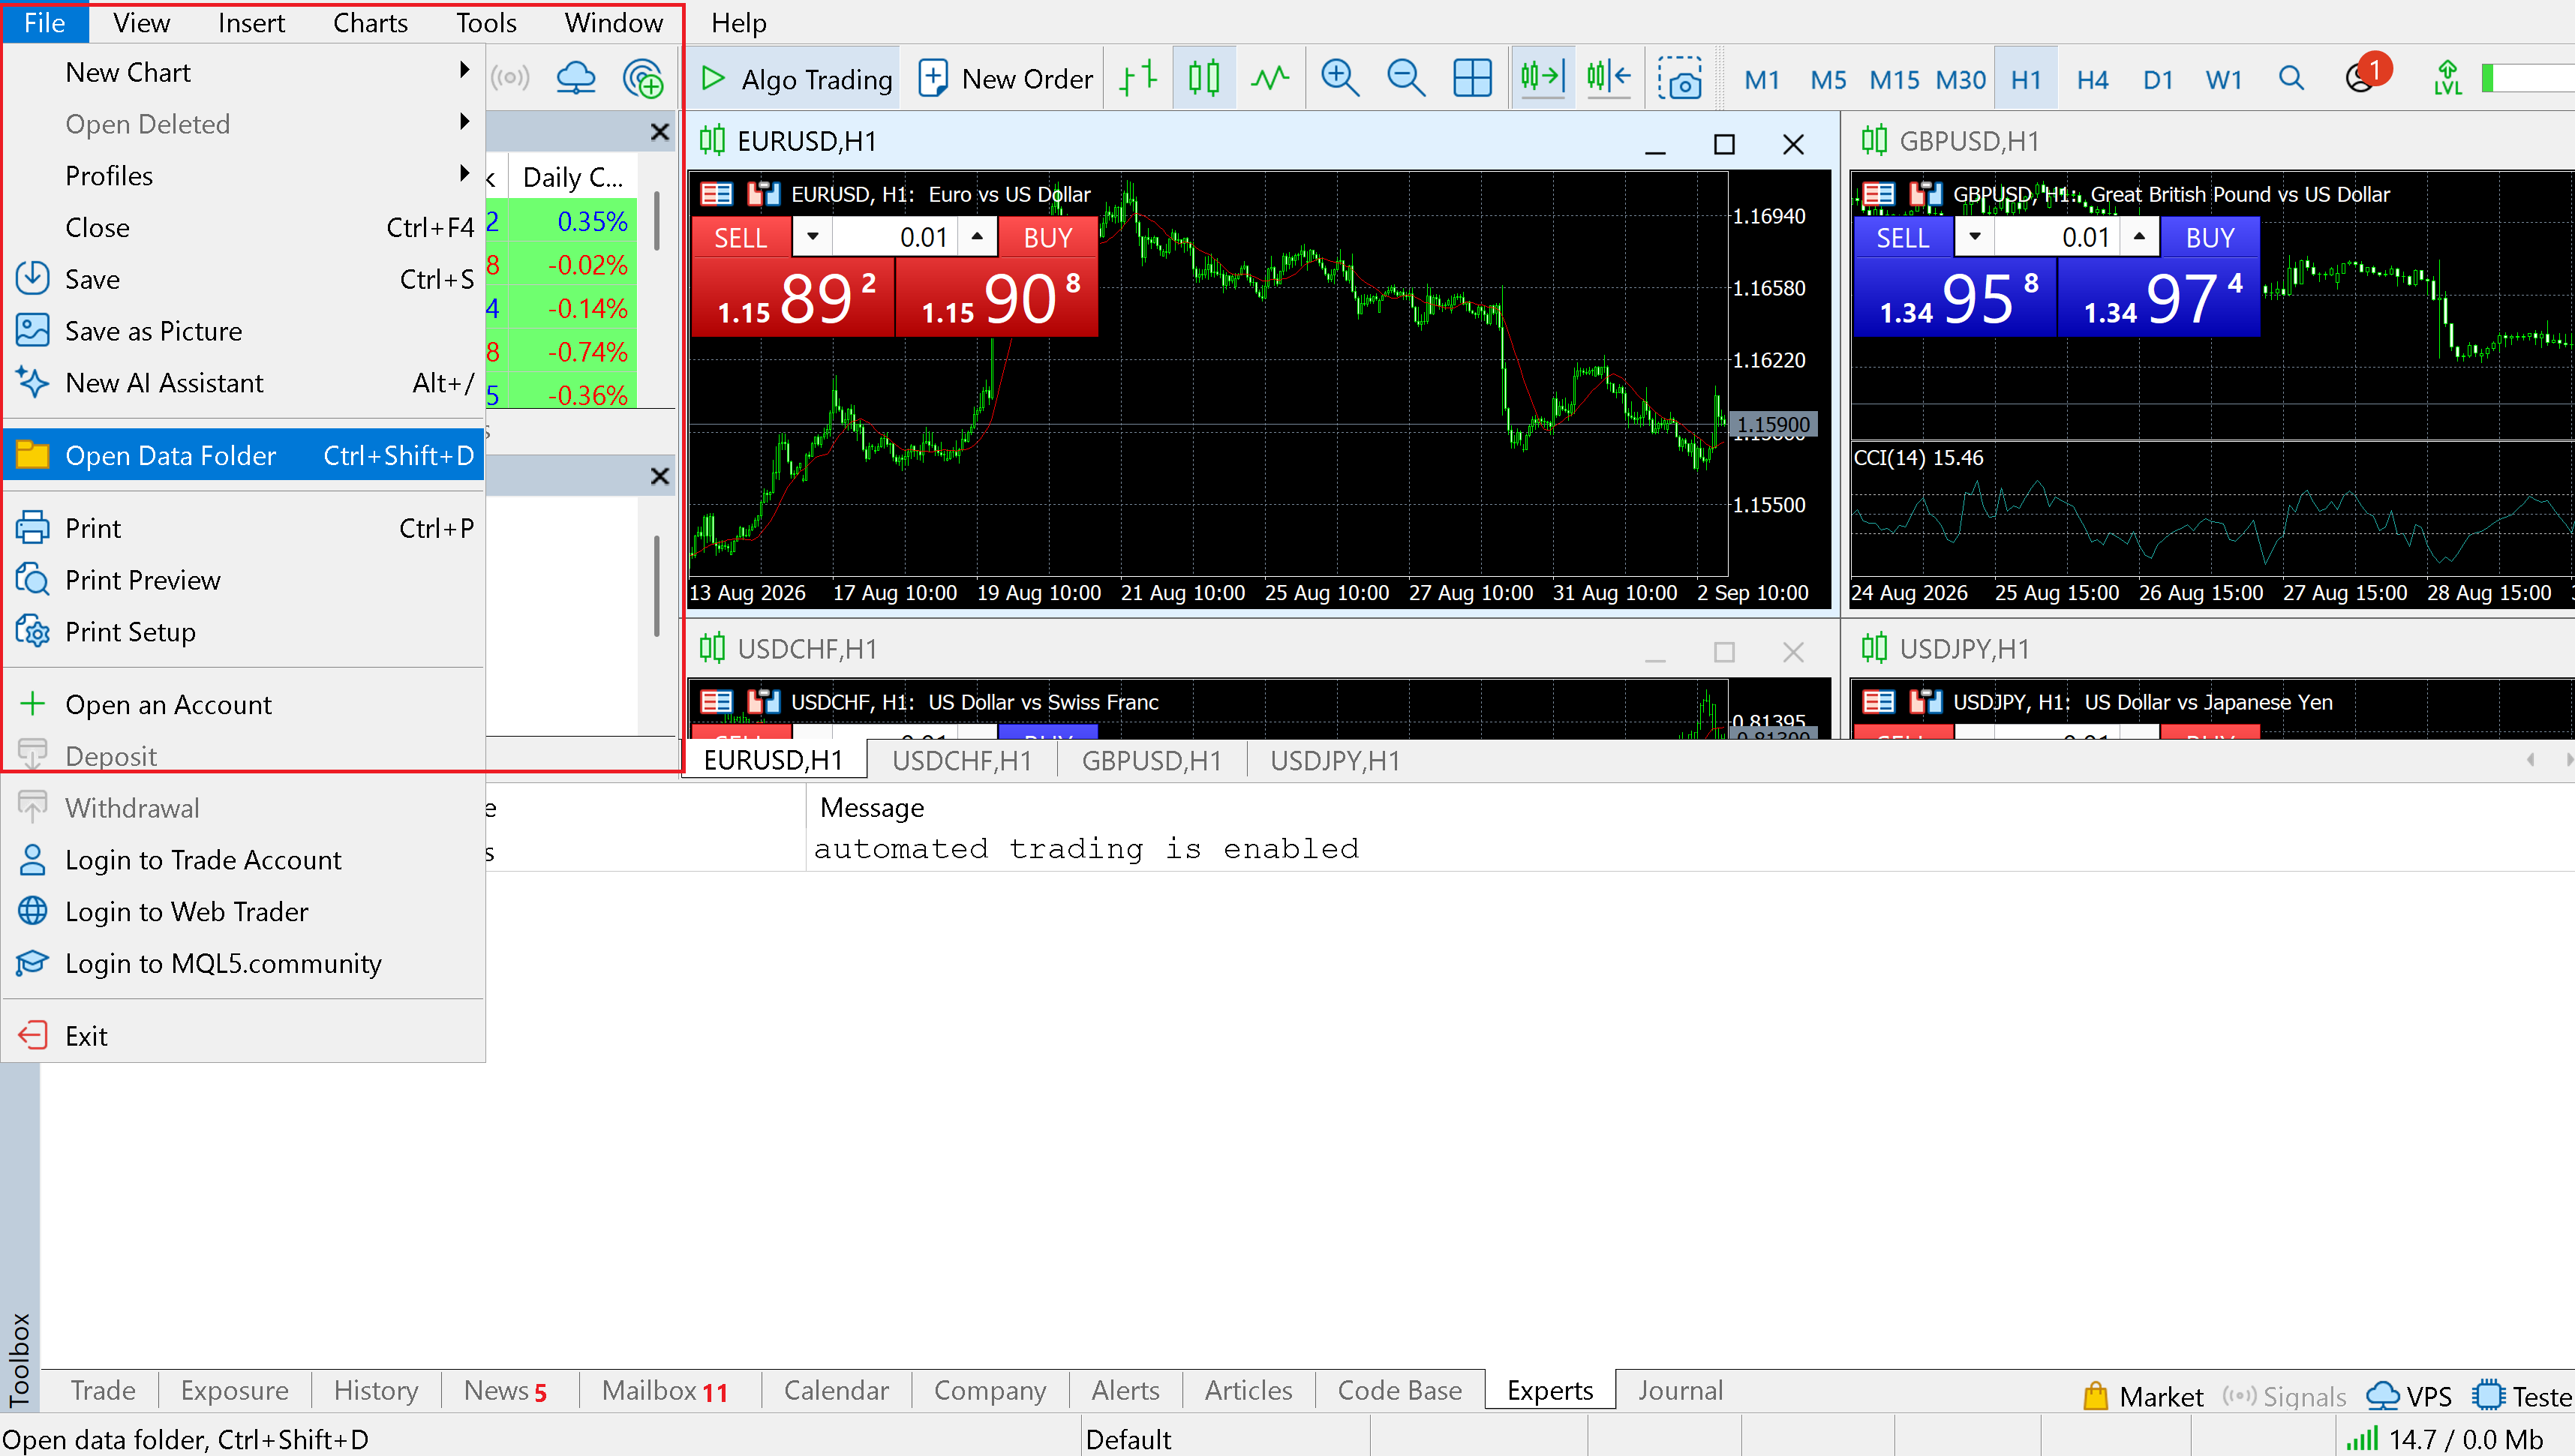Switch to USDCHF,H1 chart tab
This screenshot has height=1456, width=2575.
pos(961,761)
